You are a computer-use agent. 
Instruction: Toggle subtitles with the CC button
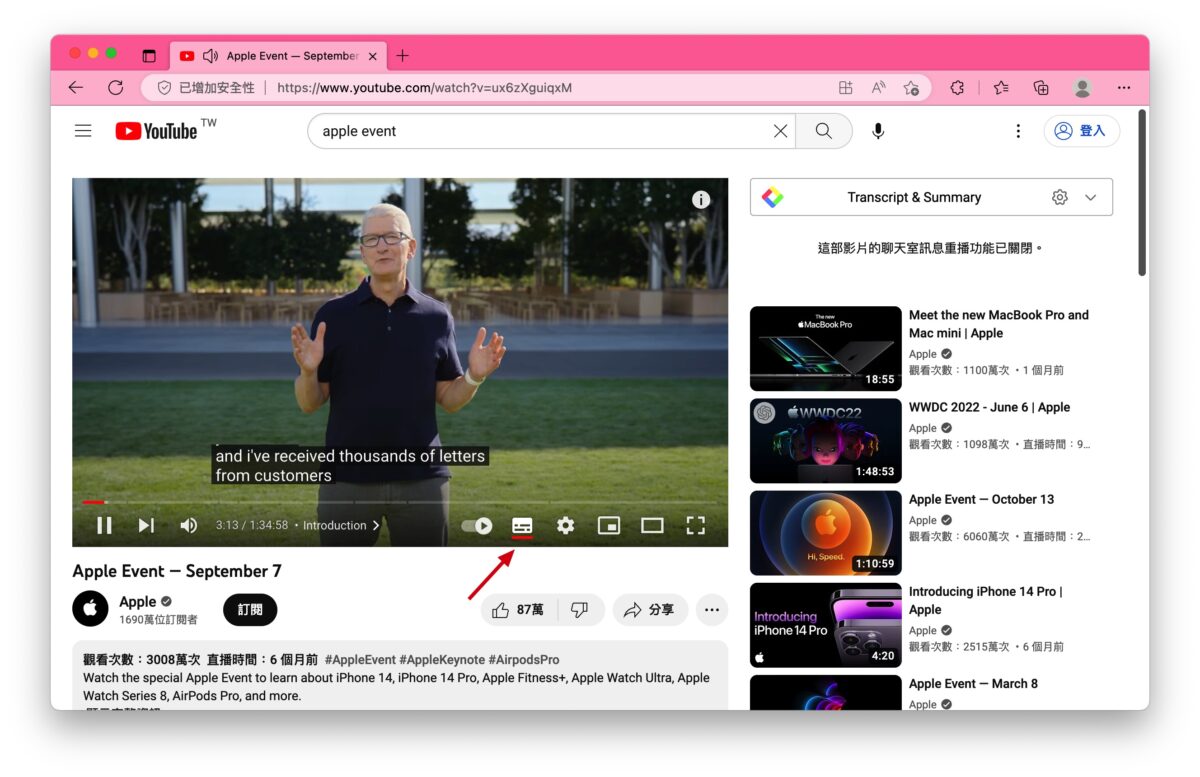point(521,525)
